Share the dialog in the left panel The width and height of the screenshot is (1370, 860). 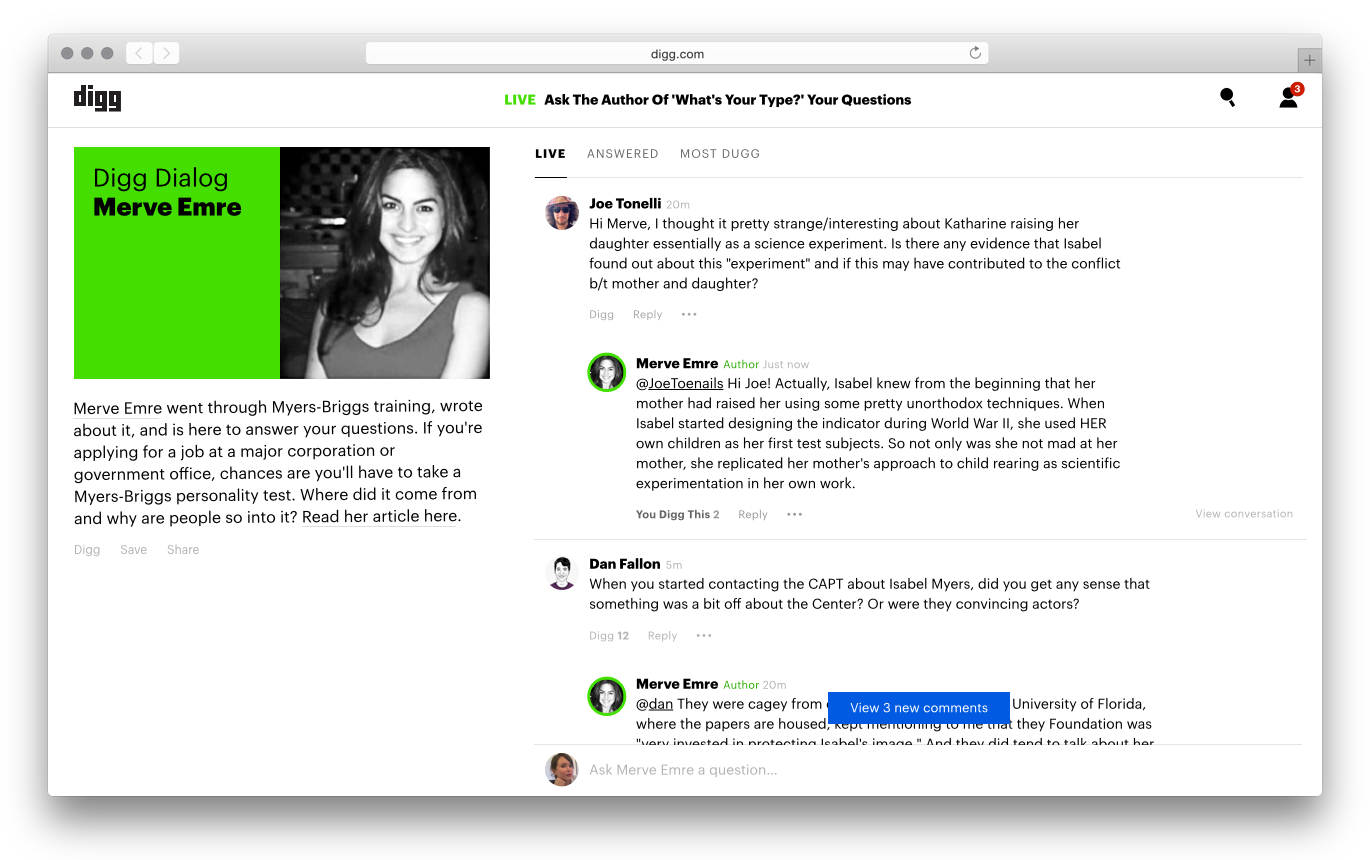coord(183,549)
